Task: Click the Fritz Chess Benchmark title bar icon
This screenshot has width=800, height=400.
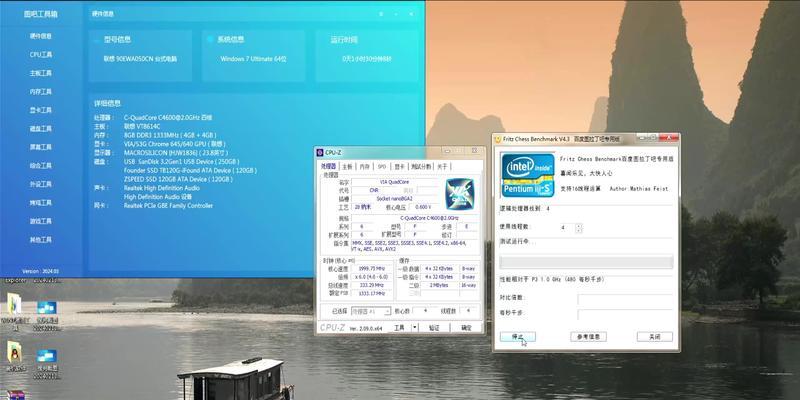Action: click(x=498, y=139)
